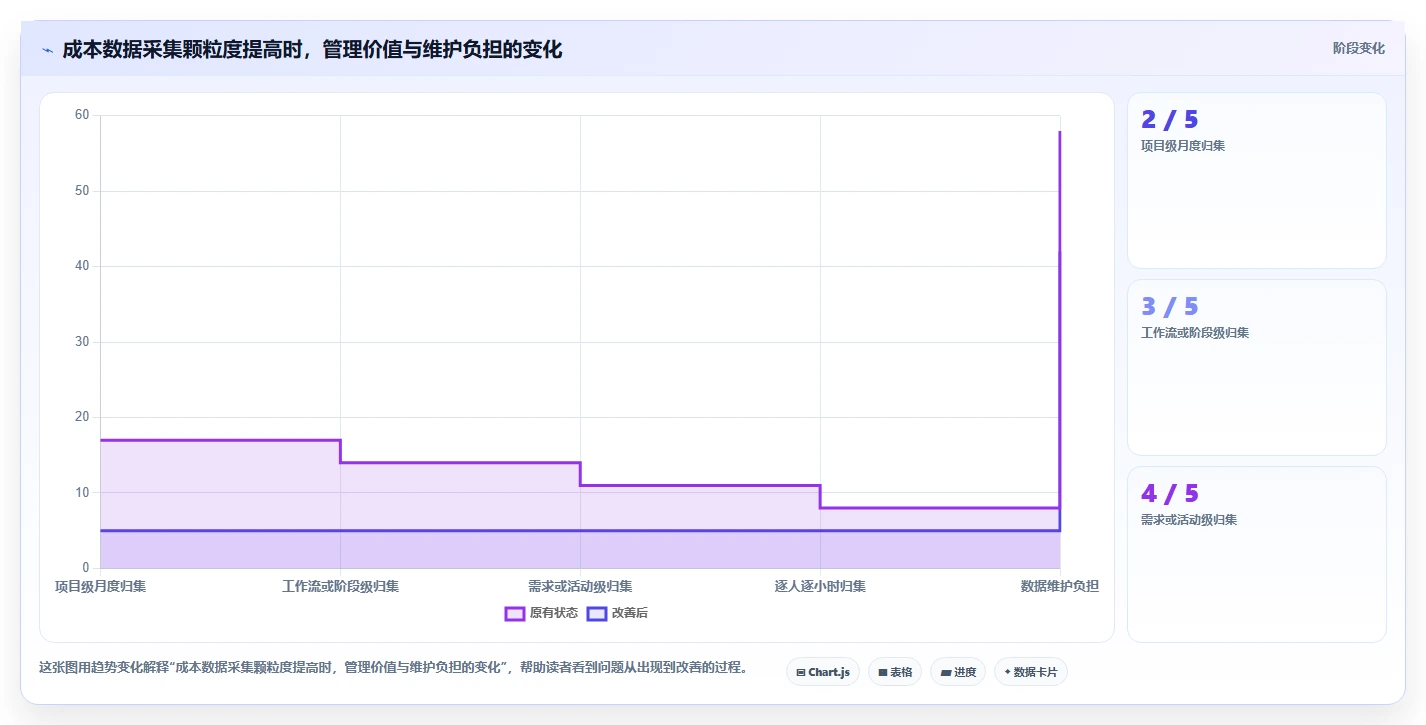1426x725 pixels.
Task: Toggle the 改善后 legend entry
Action: pos(617,613)
